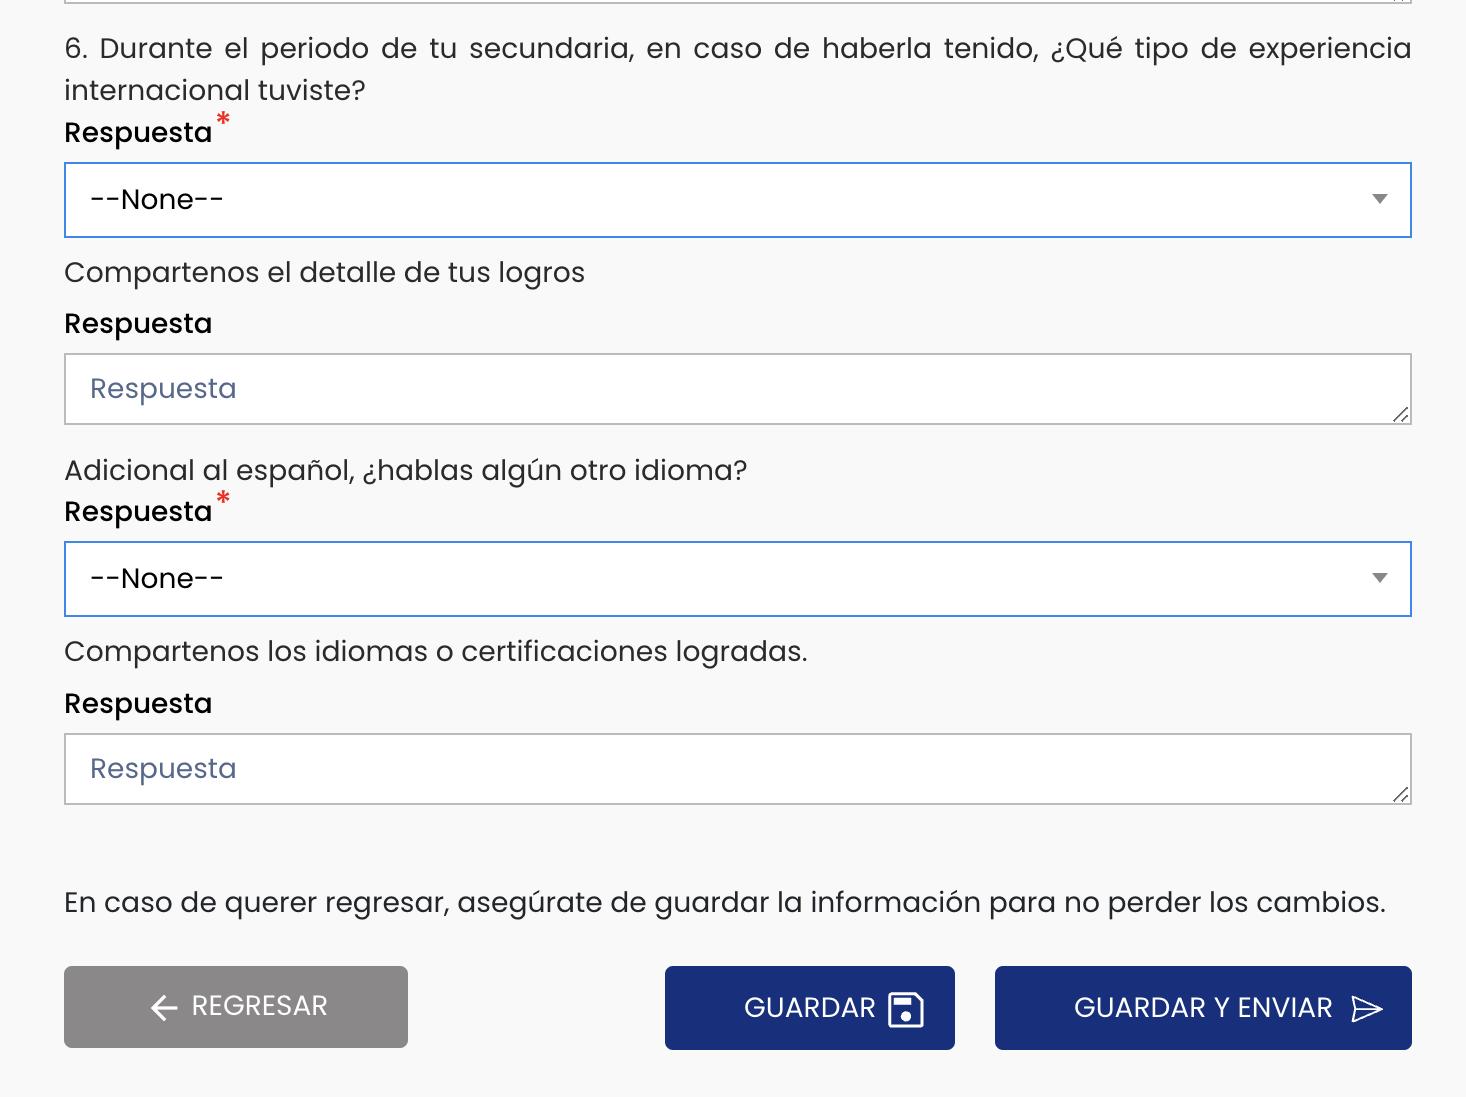Viewport: 1466px width, 1097px height.
Task: Click the paper plane send icon
Action: click(x=1366, y=1009)
